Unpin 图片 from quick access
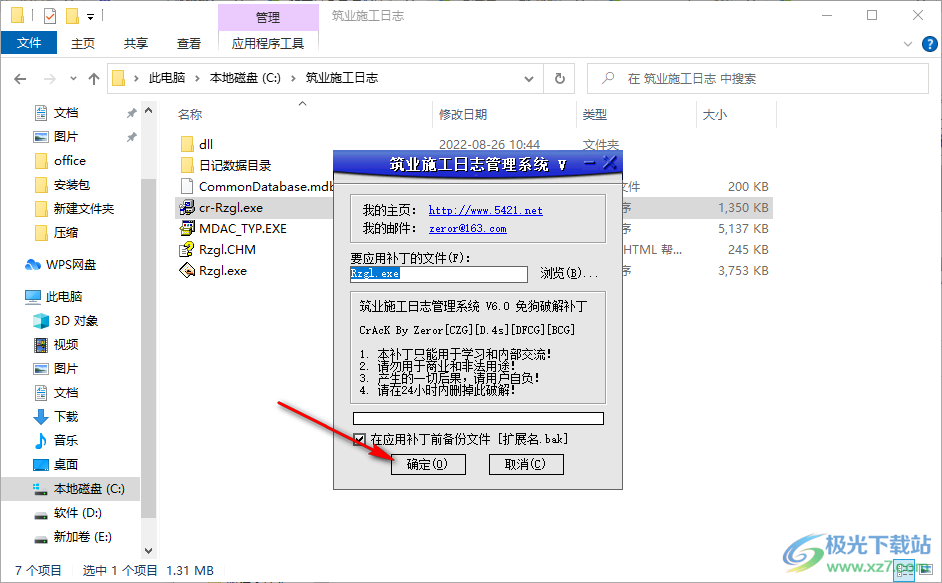This screenshot has width=942, height=583. coord(130,136)
